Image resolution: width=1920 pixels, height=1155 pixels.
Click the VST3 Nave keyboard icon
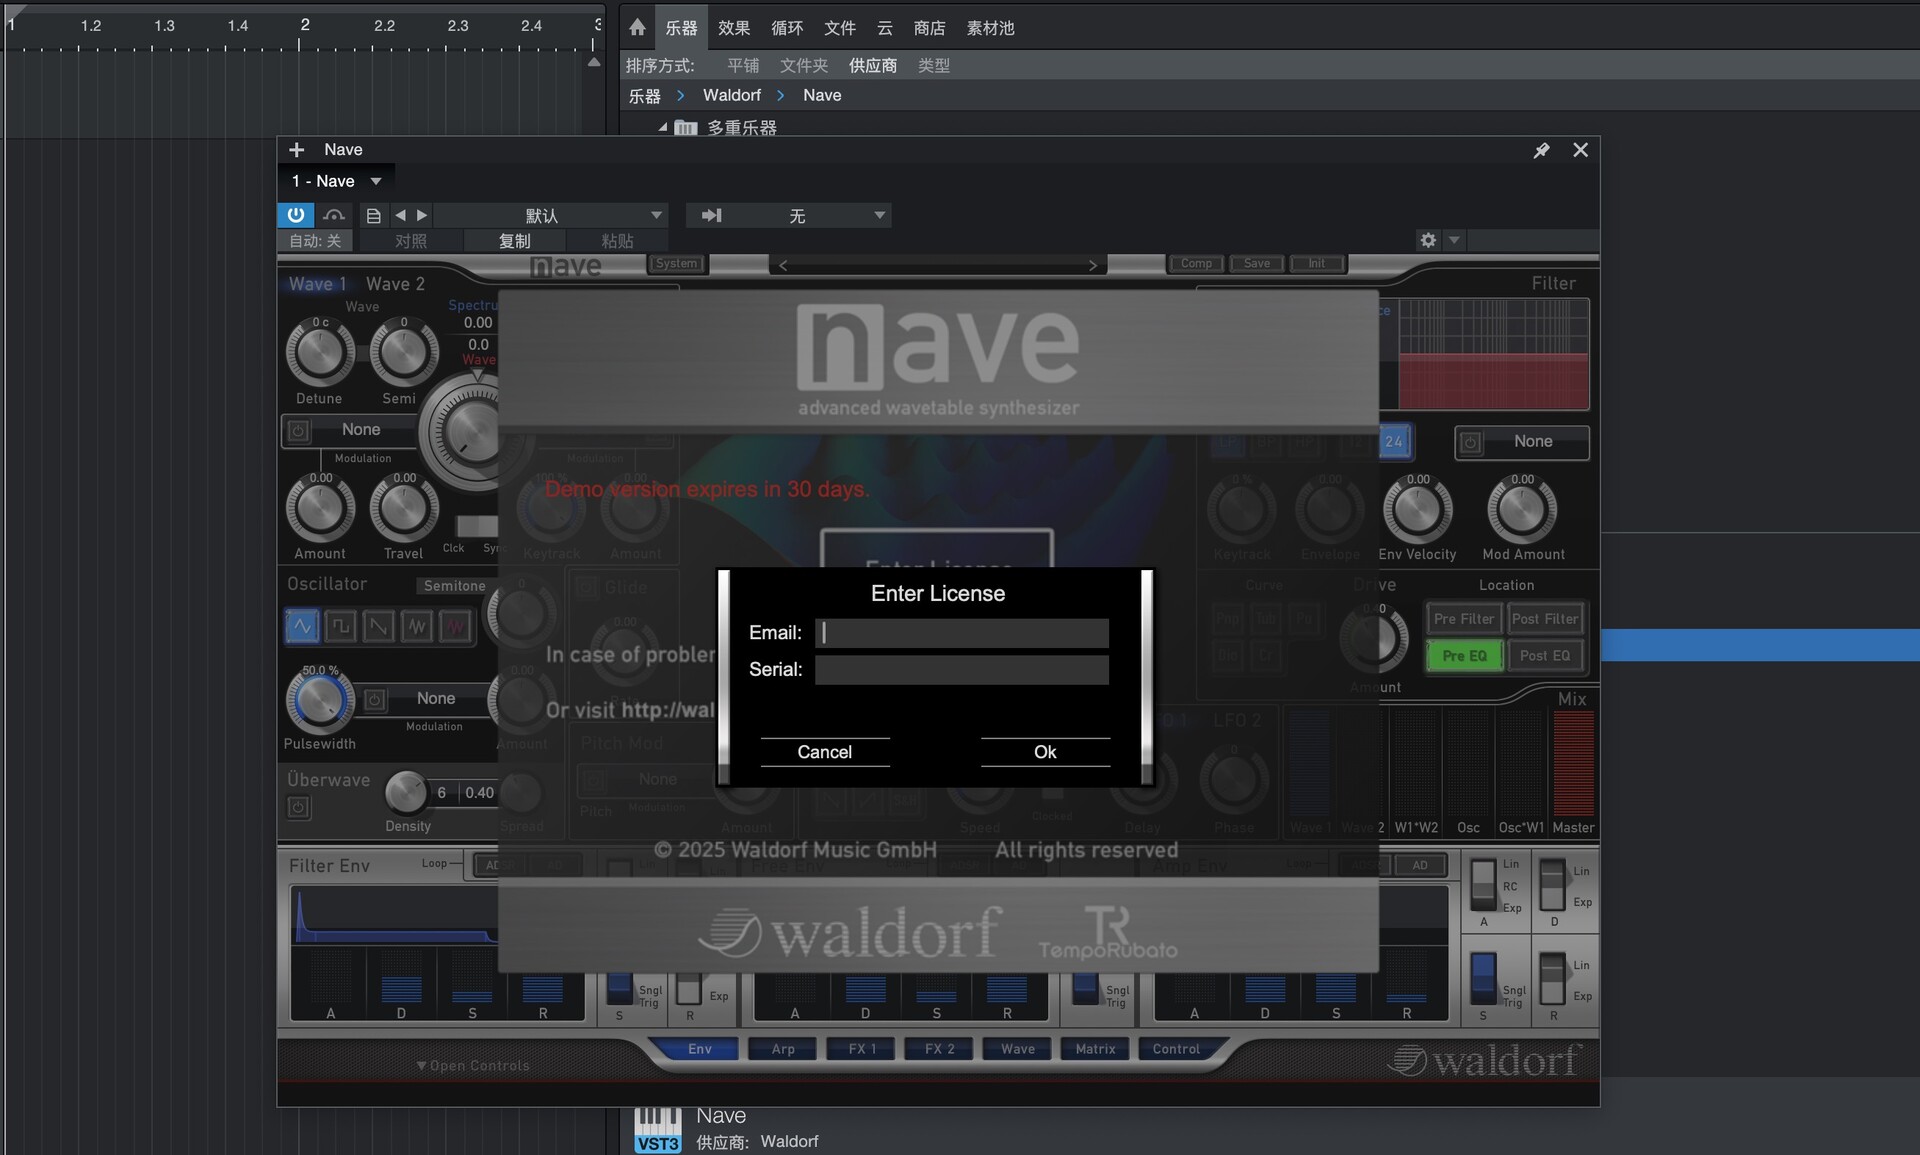point(657,1130)
